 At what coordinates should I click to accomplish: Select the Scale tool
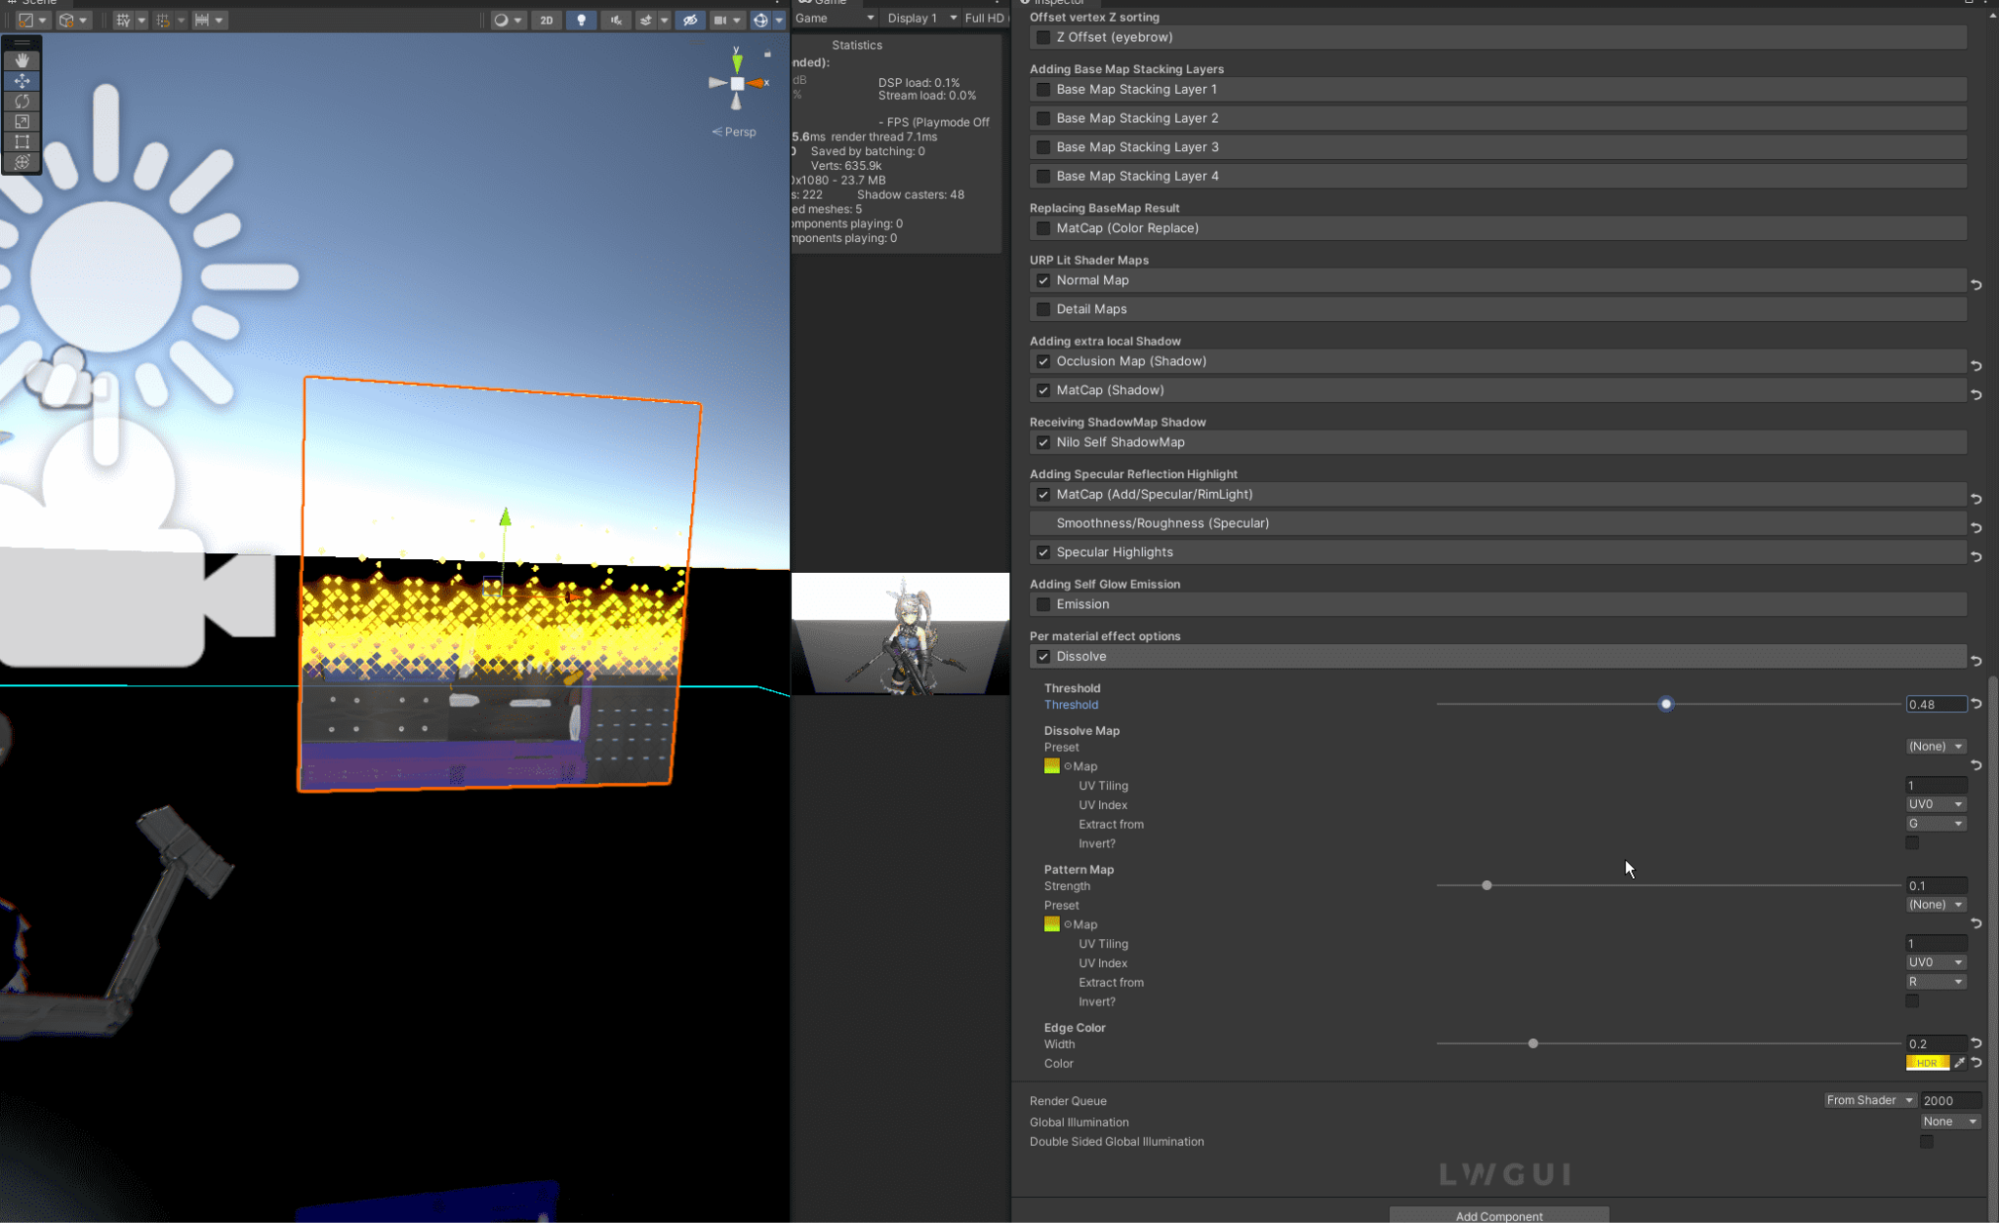pyautogui.click(x=22, y=121)
